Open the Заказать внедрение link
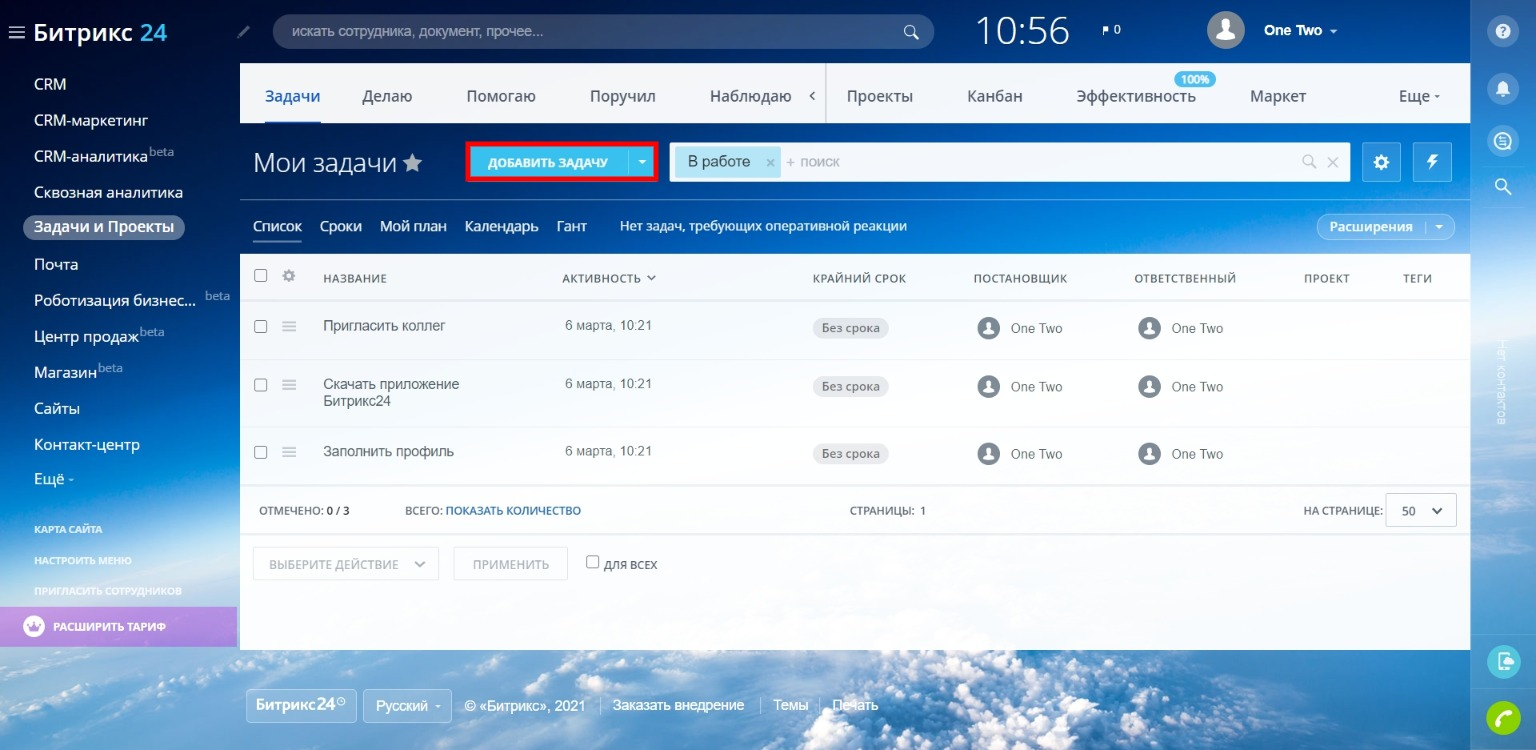Screen dimensions: 1536x750 pyautogui.click(x=679, y=705)
